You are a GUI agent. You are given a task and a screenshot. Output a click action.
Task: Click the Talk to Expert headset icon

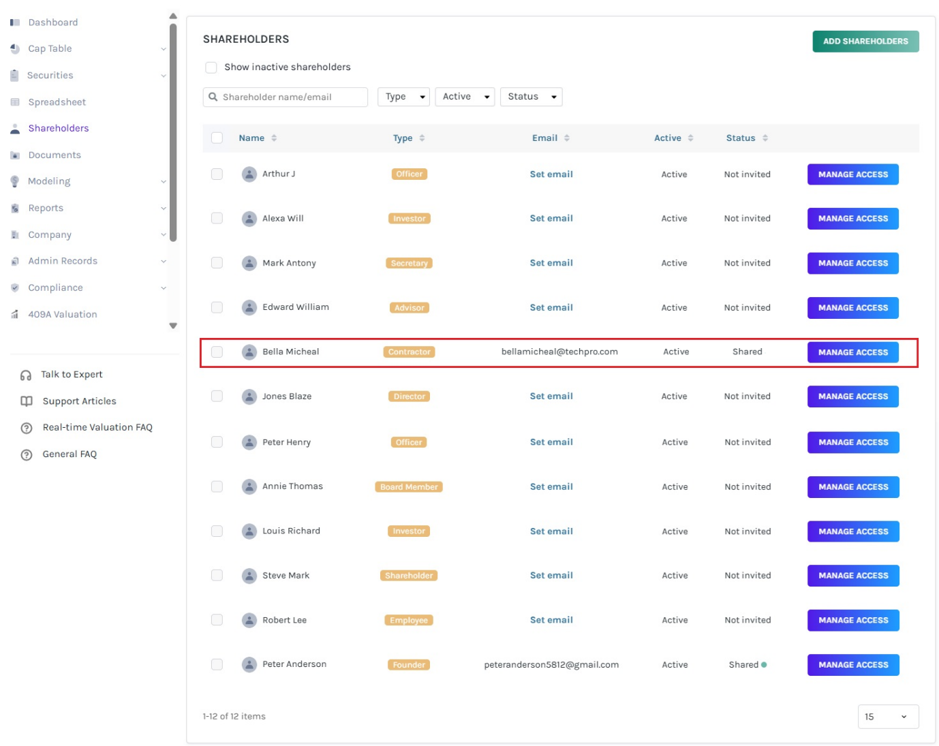click(26, 375)
